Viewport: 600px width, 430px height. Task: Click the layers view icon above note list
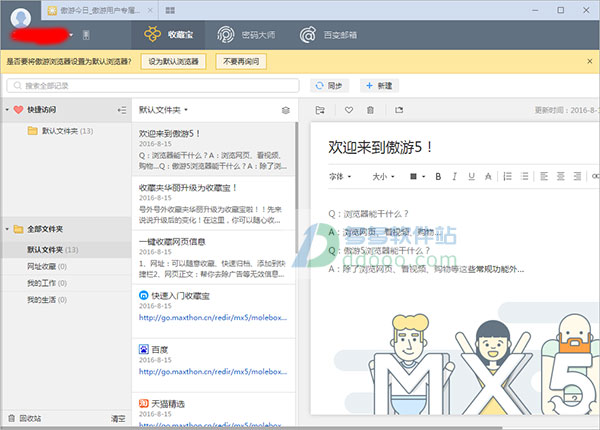point(286,110)
